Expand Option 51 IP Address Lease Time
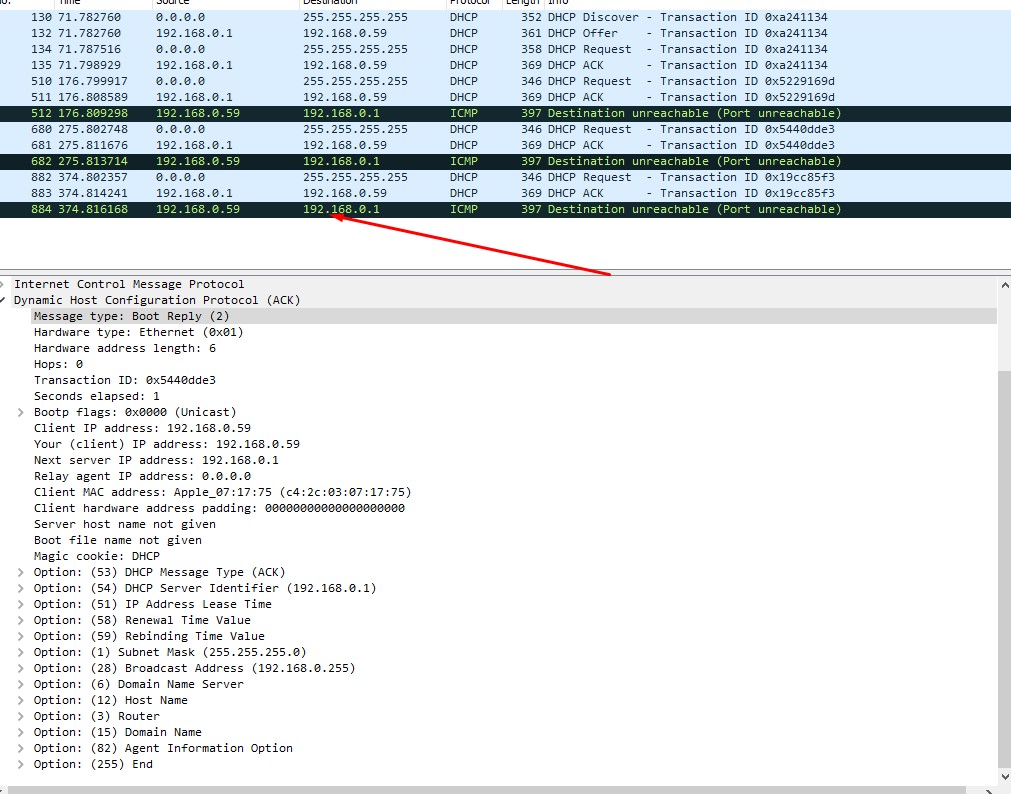 [x=22, y=604]
